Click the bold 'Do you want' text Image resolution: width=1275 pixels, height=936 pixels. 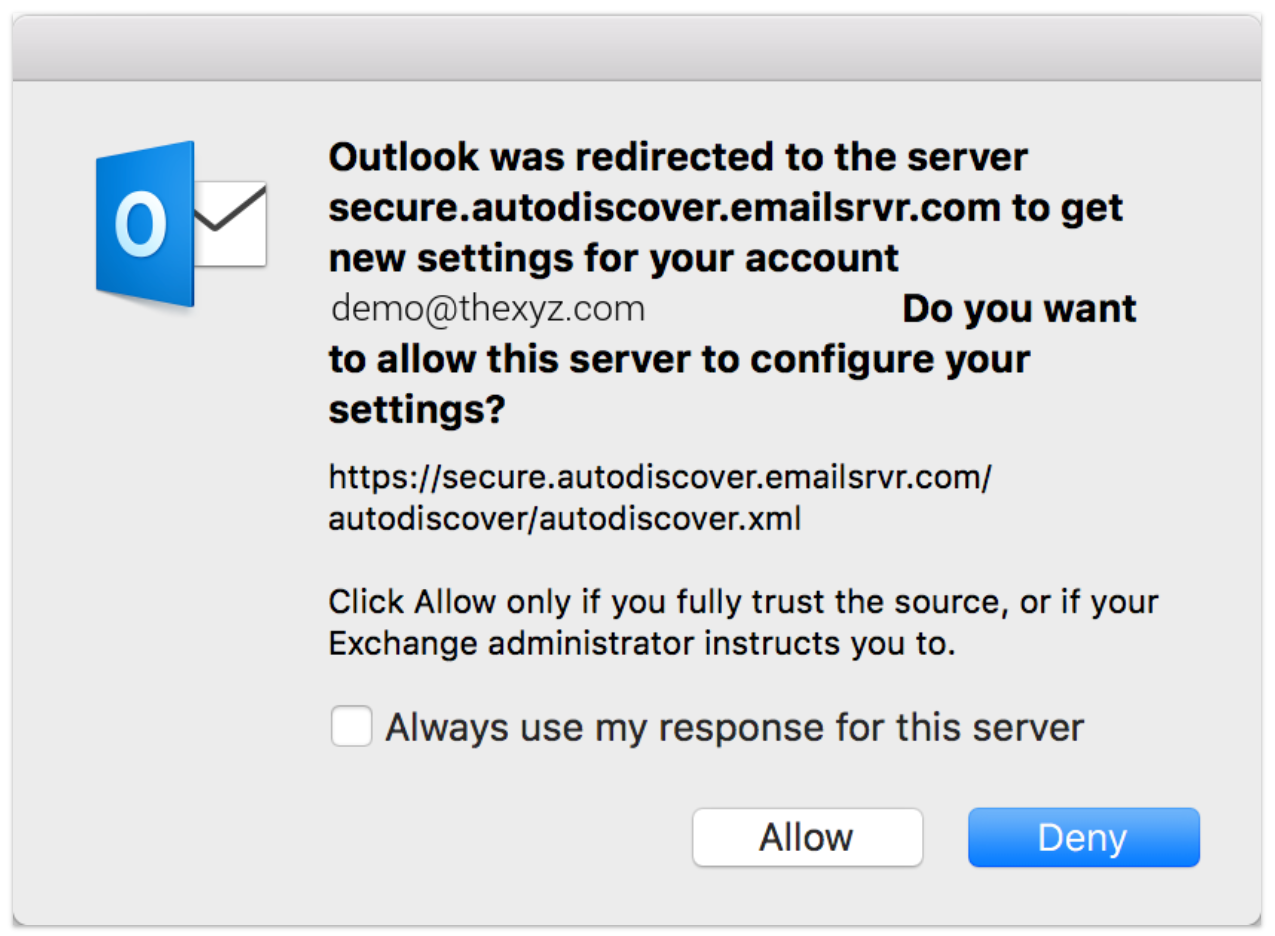(x=1019, y=309)
